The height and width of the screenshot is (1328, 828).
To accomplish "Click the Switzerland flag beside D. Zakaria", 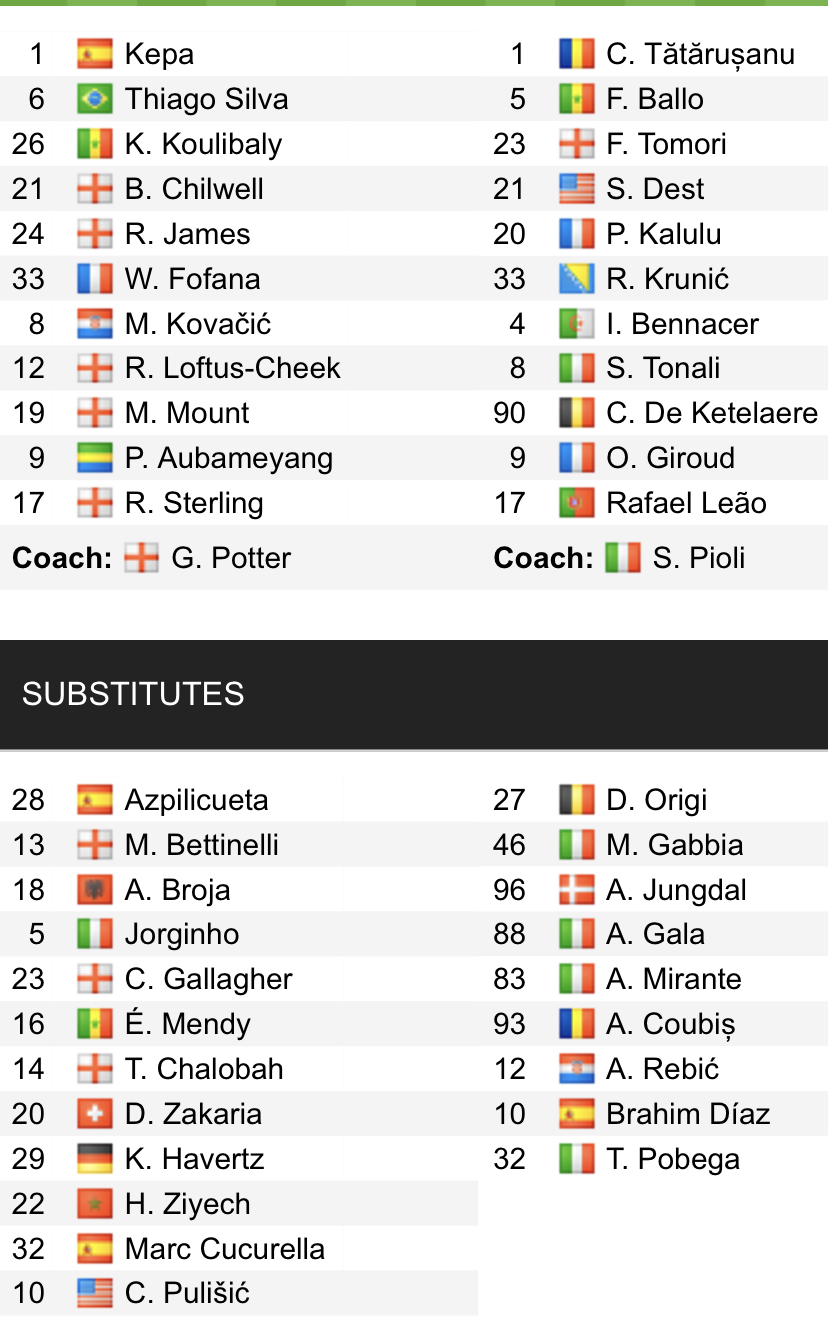I will coord(94,1114).
